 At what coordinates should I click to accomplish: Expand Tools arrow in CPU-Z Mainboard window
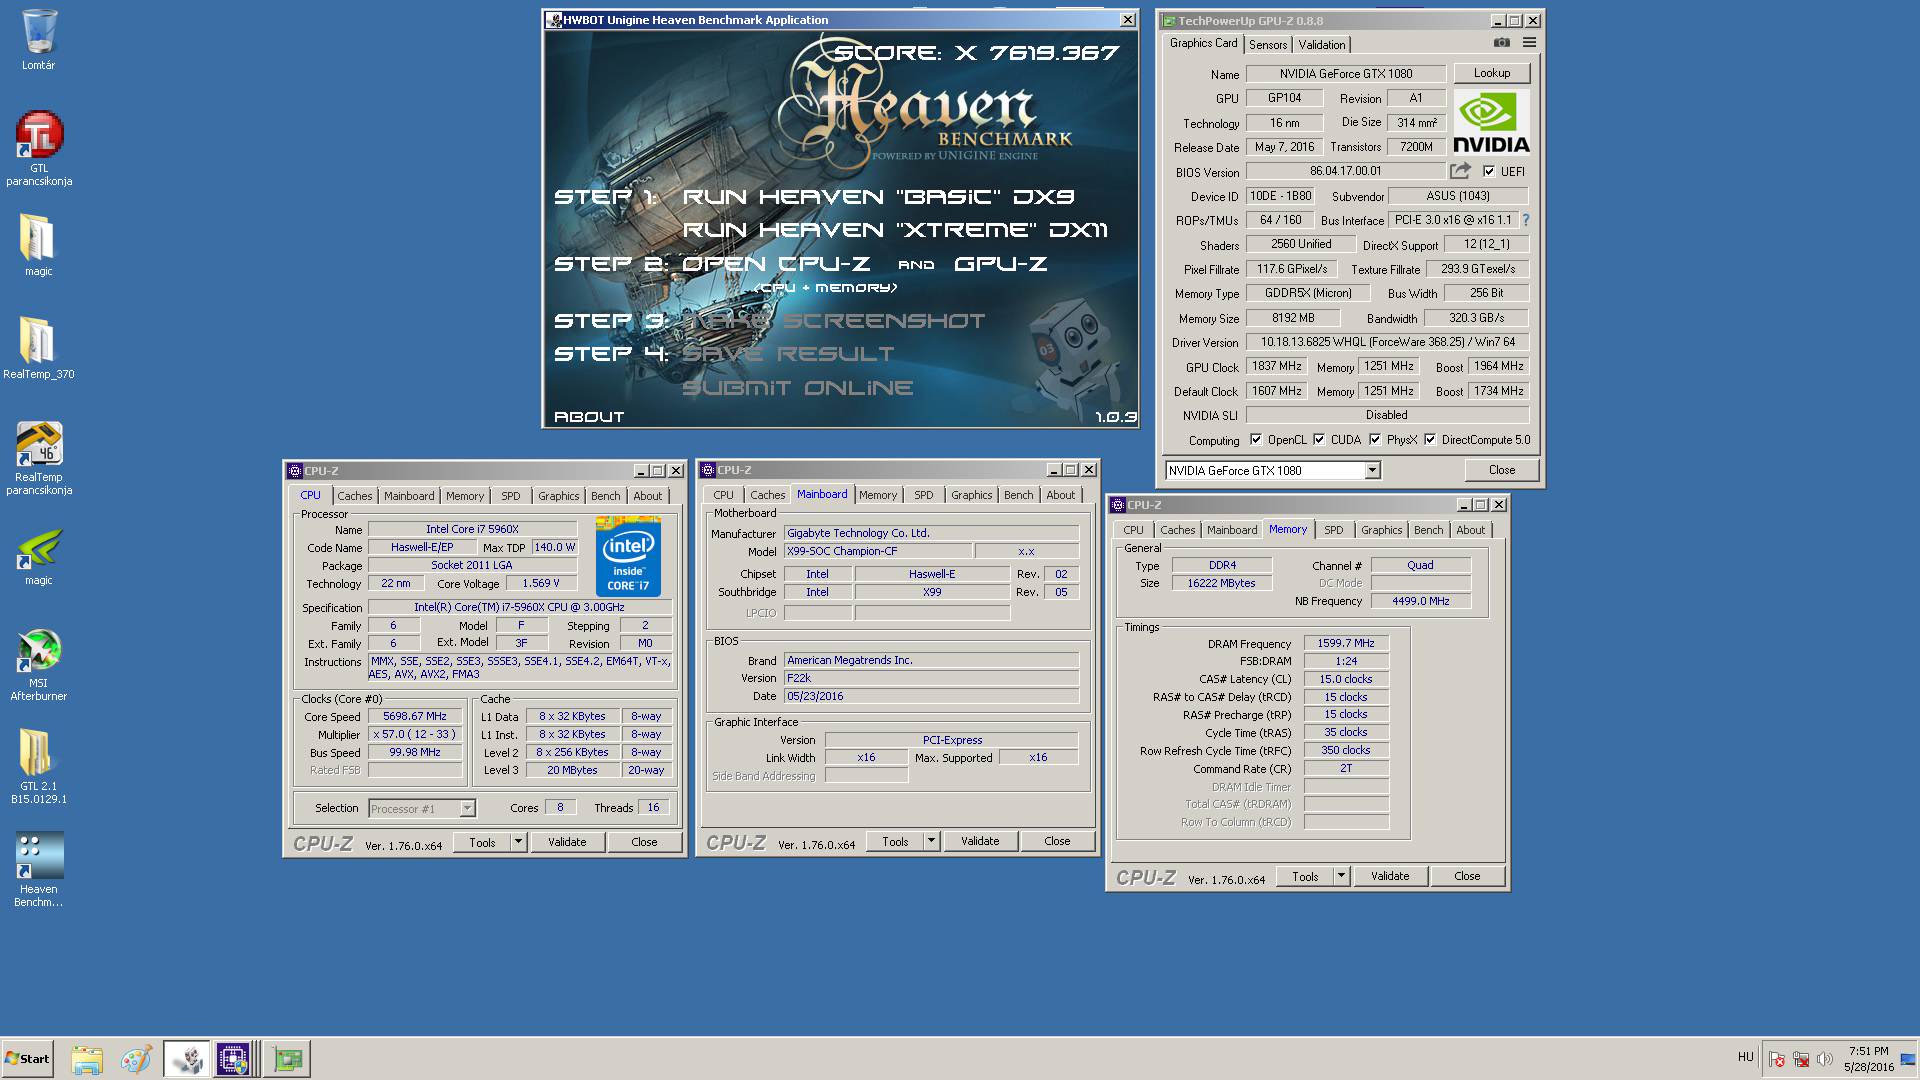pos(931,841)
